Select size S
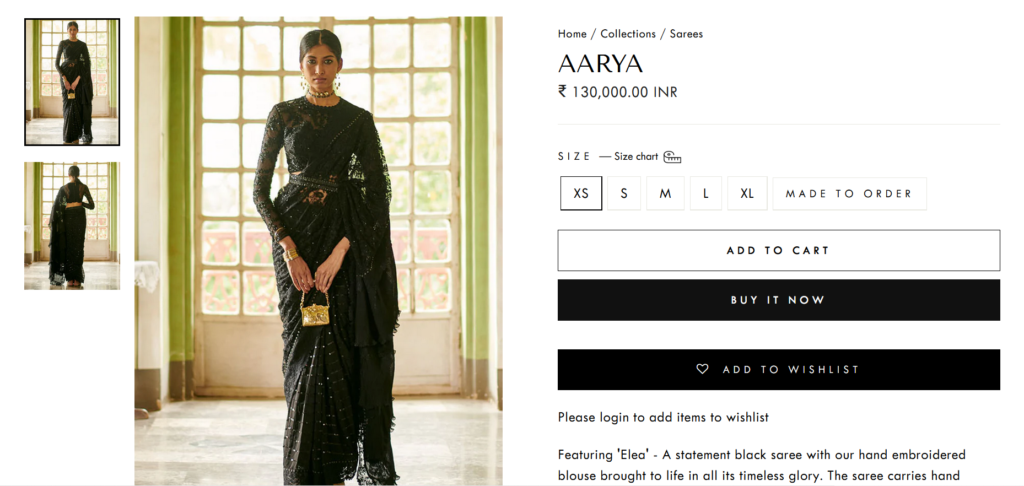This screenshot has width=1024, height=486. tap(624, 193)
